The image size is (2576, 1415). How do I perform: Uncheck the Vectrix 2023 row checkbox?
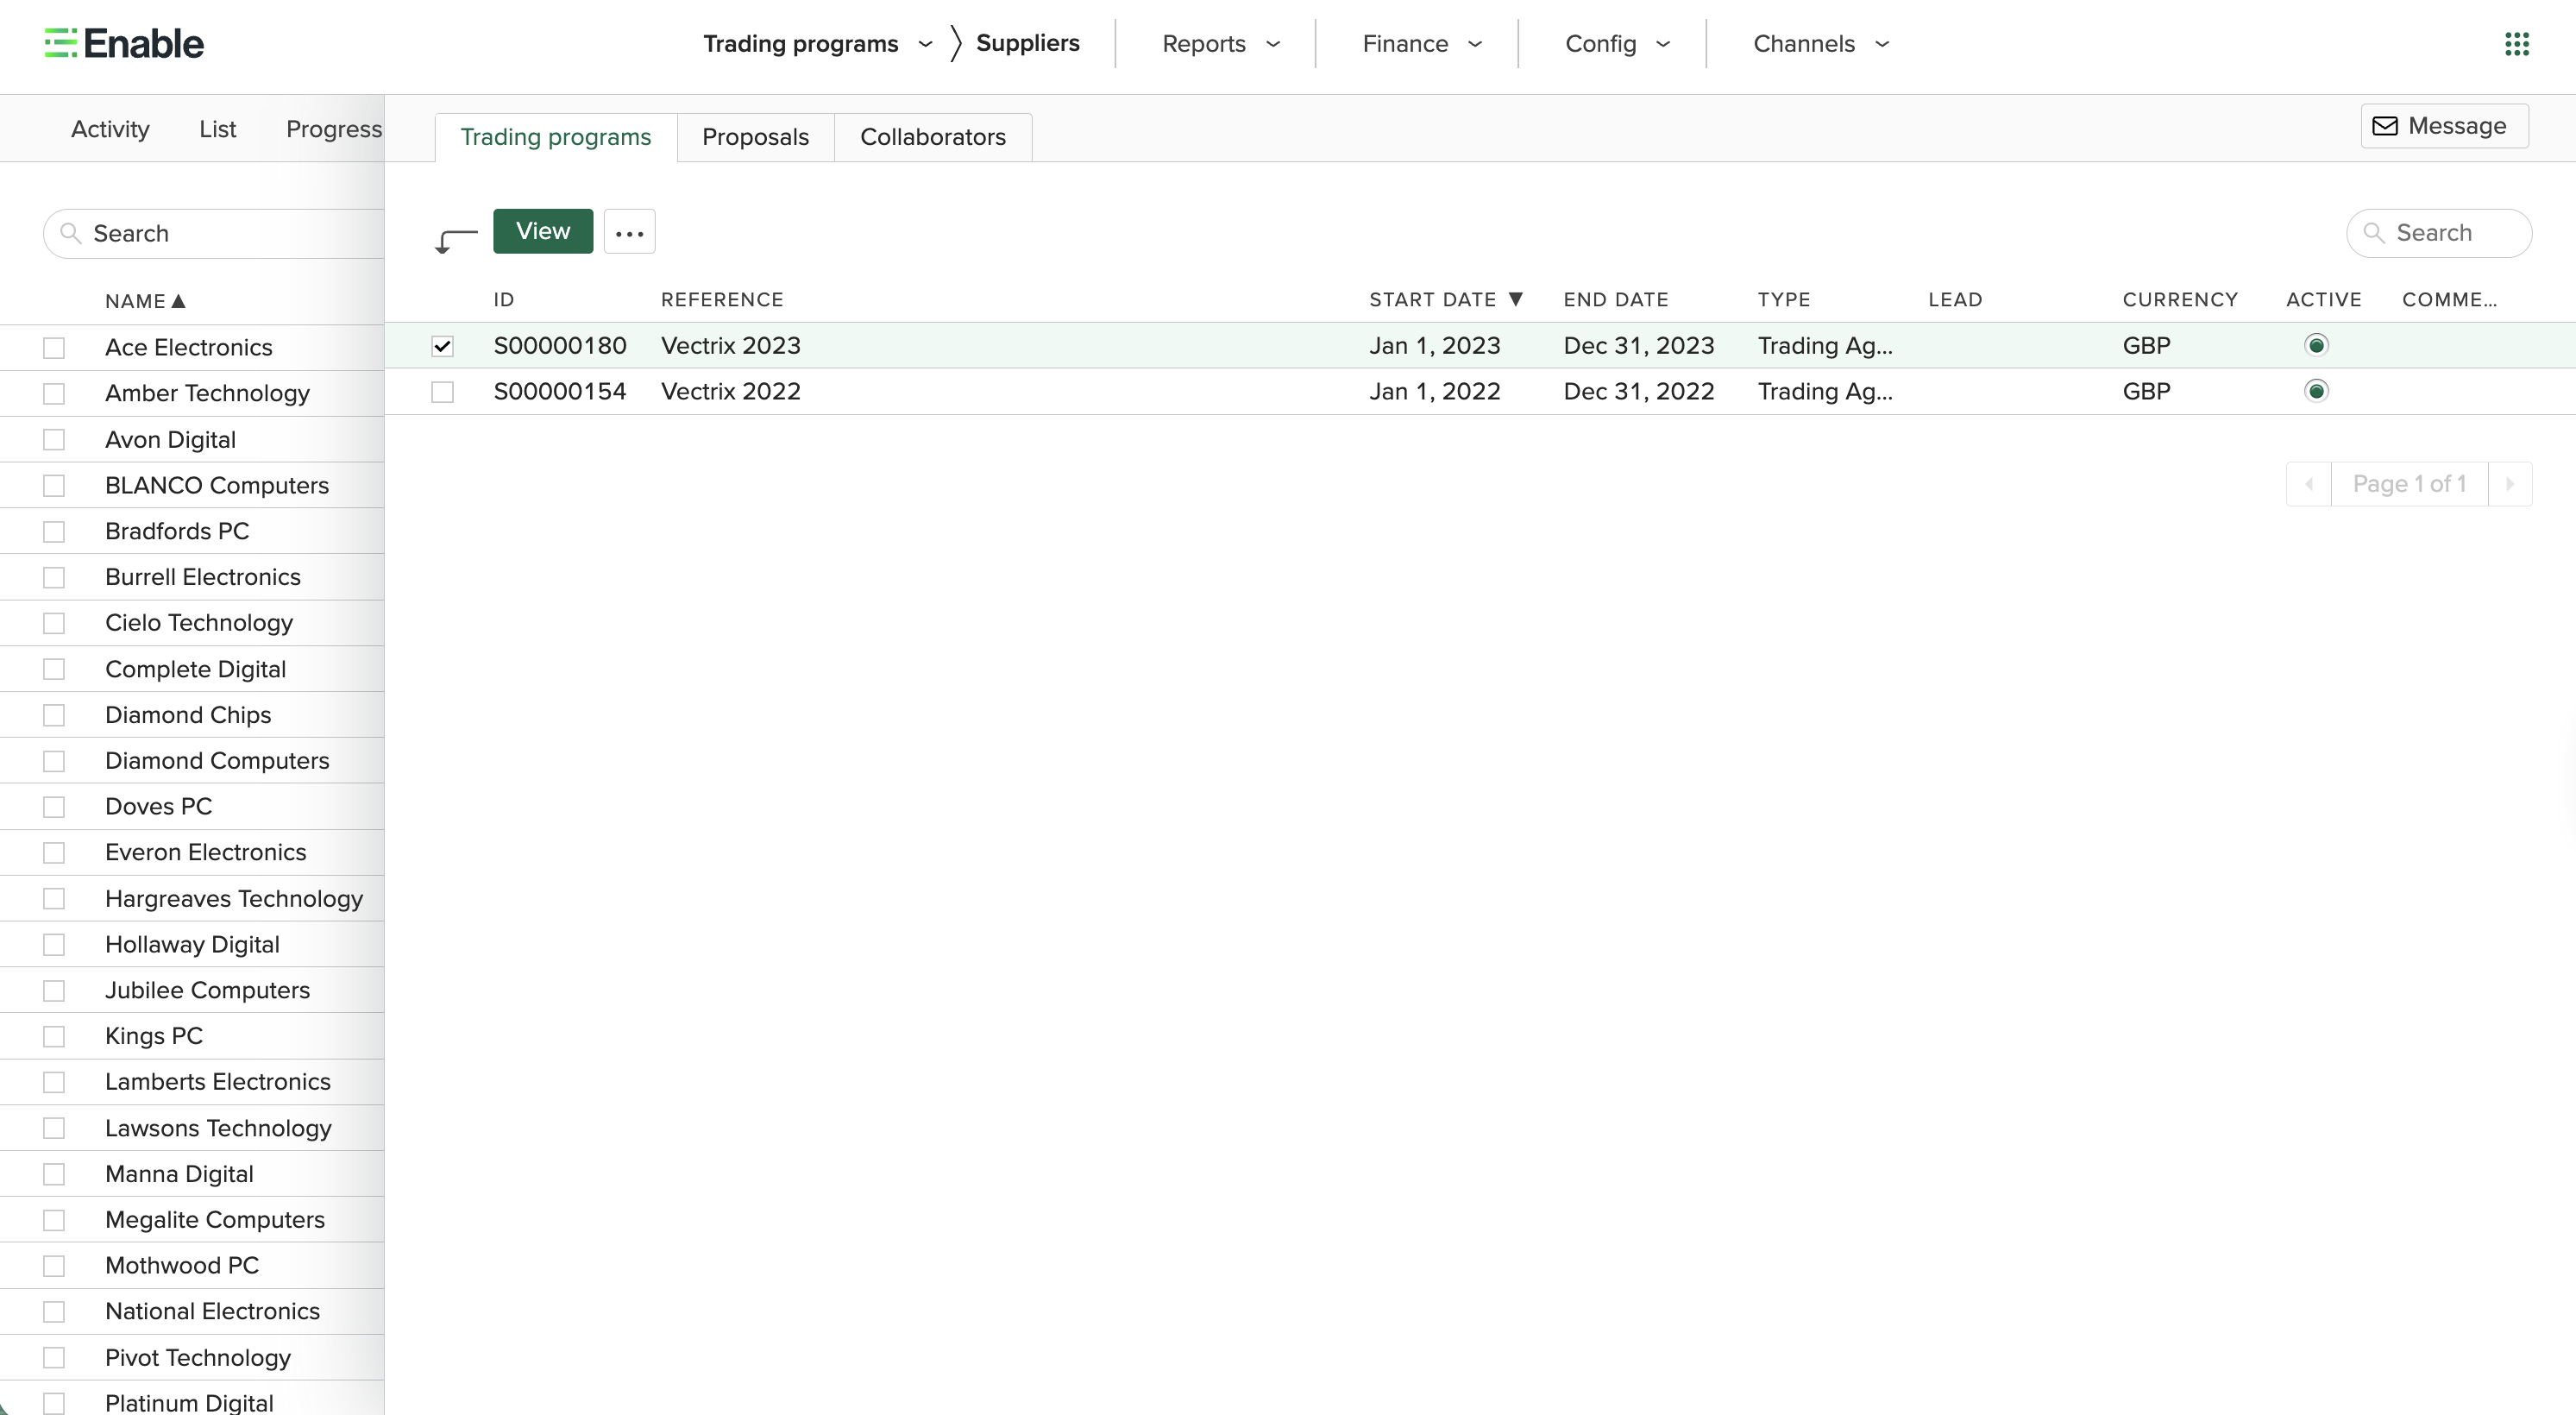click(442, 346)
